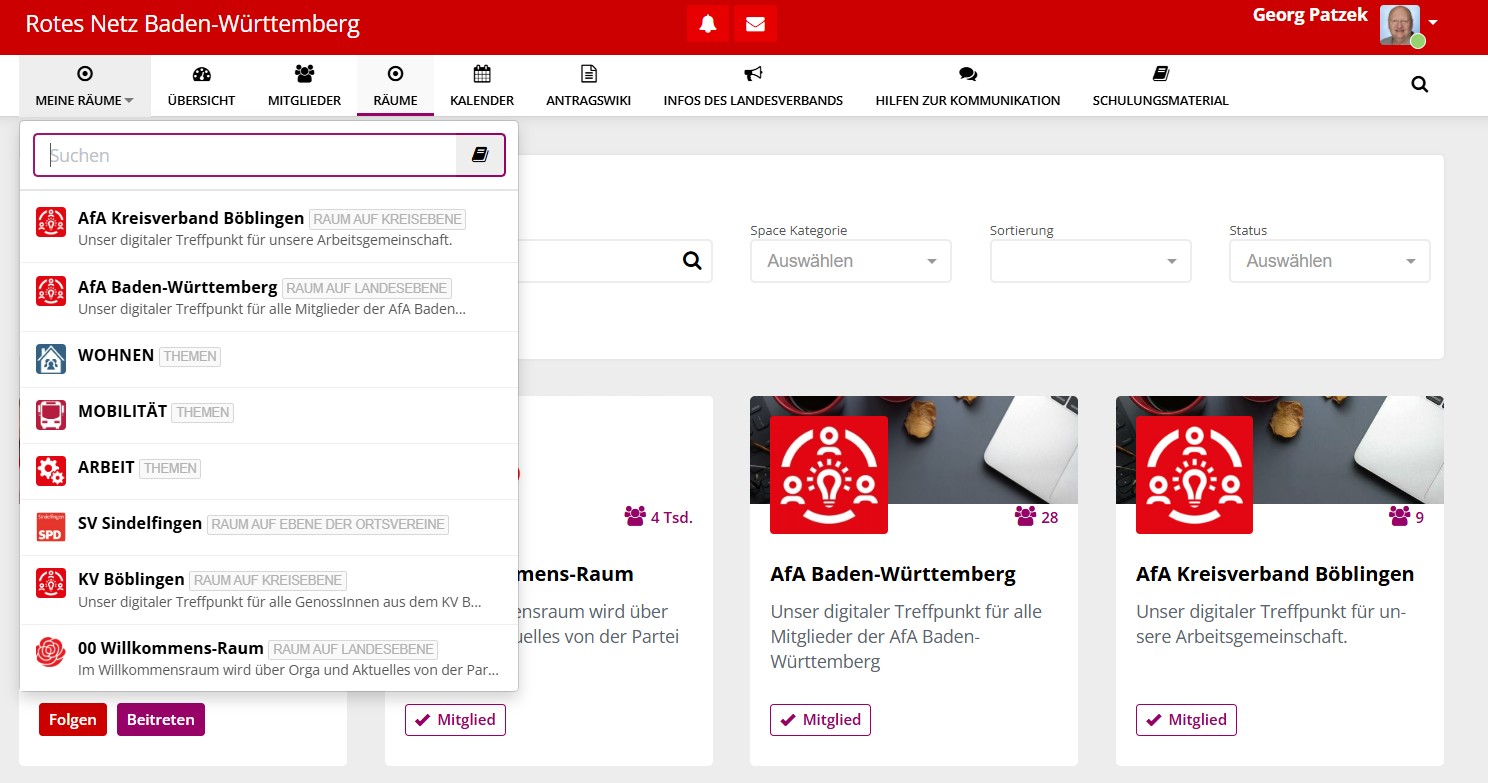Click the book icon beside the Suchen field
The image size is (1488, 783).
pos(480,155)
